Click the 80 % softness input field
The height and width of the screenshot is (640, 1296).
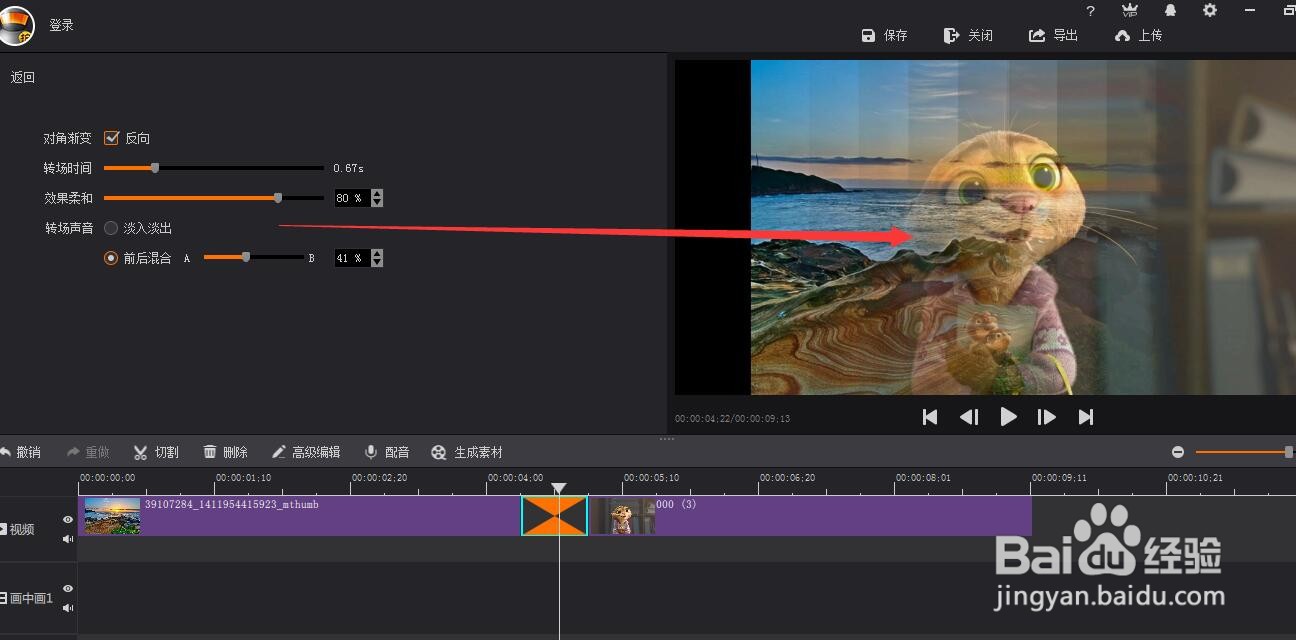352,198
